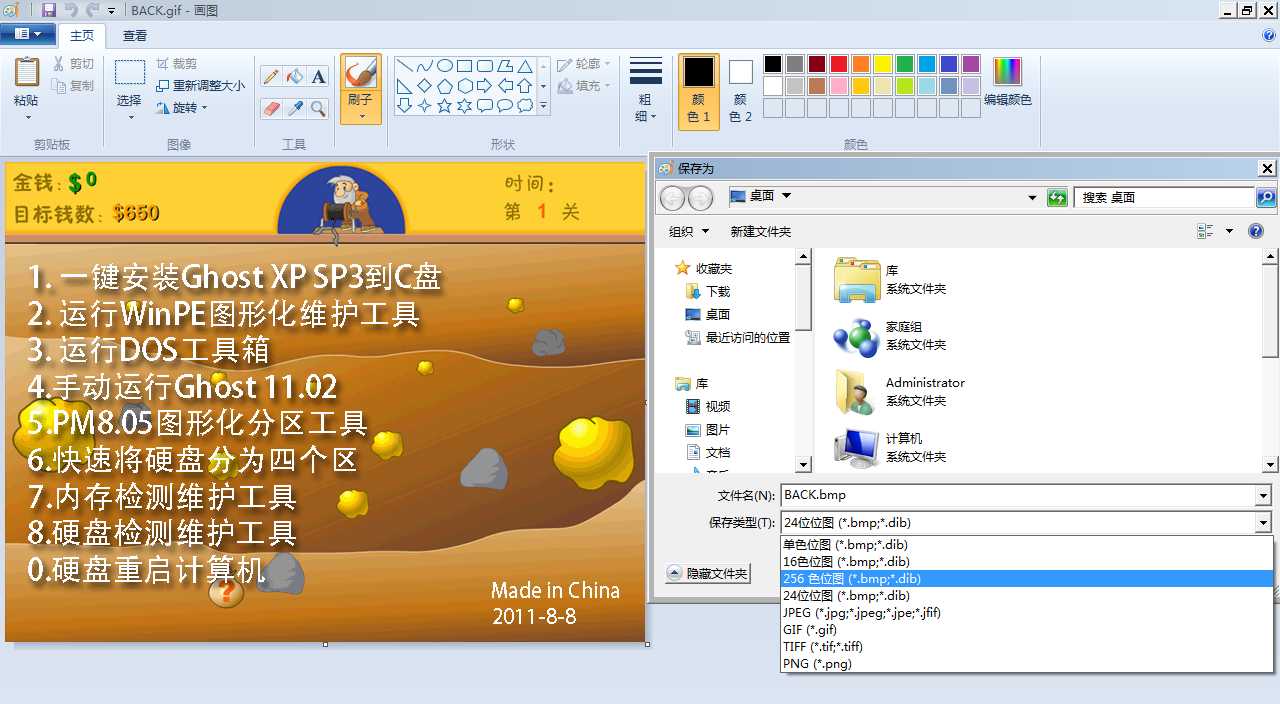Click the Save icon in quick access toolbar
The height and width of the screenshot is (704, 1280).
pyautogui.click(x=50, y=10)
